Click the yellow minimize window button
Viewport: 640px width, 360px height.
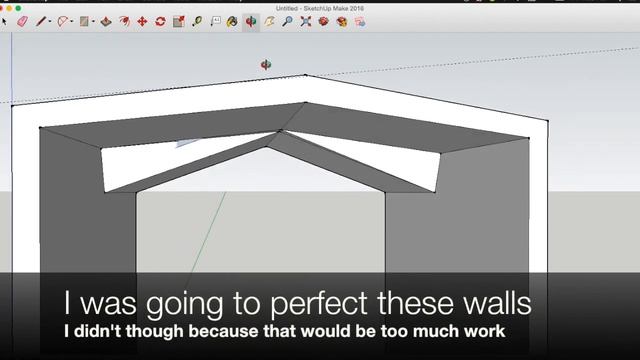9,8
